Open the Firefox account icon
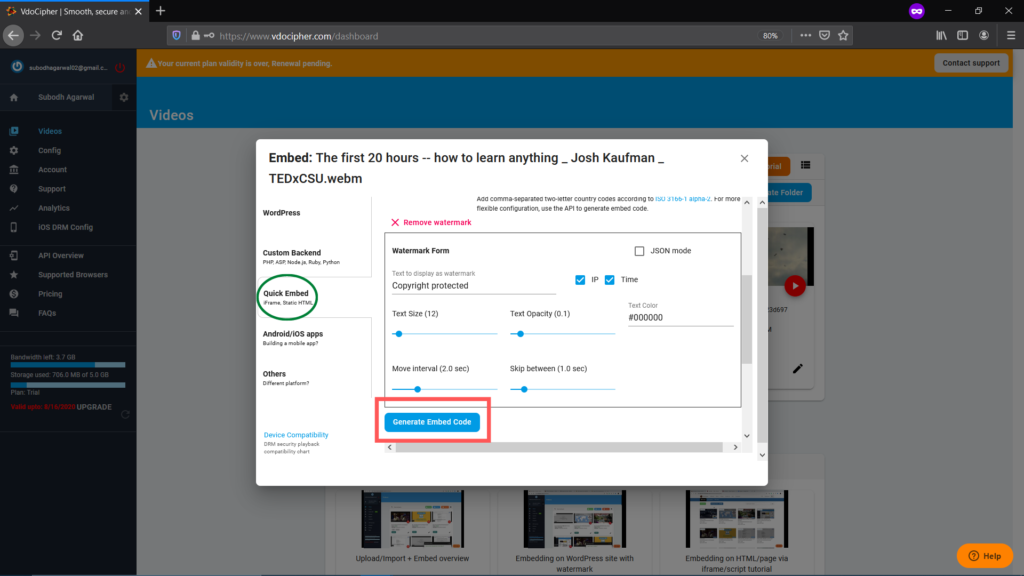This screenshot has height=576, width=1024. [x=984, y=36]
